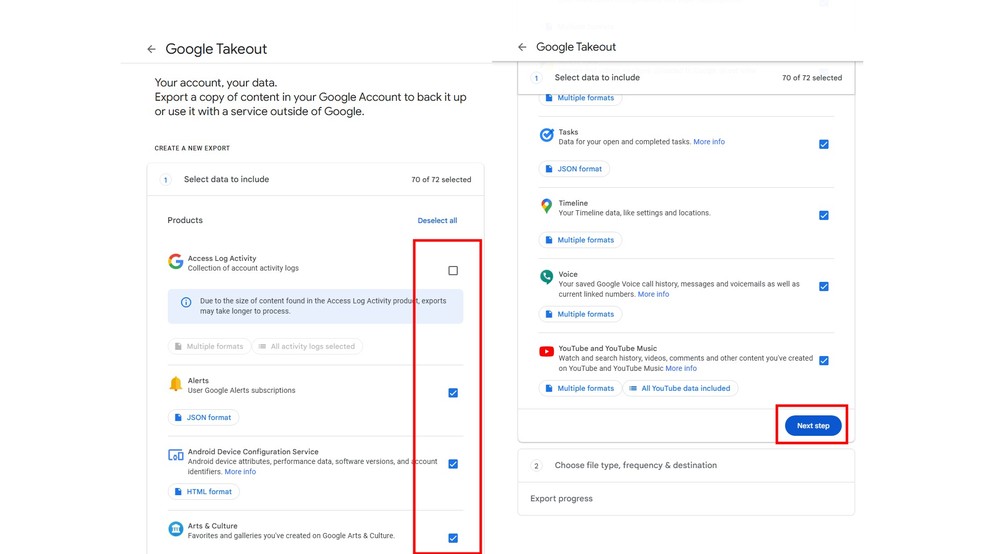Click the left Google Takeout back arrow
Viewport: 984px width, 554px height.
[151, 49]
